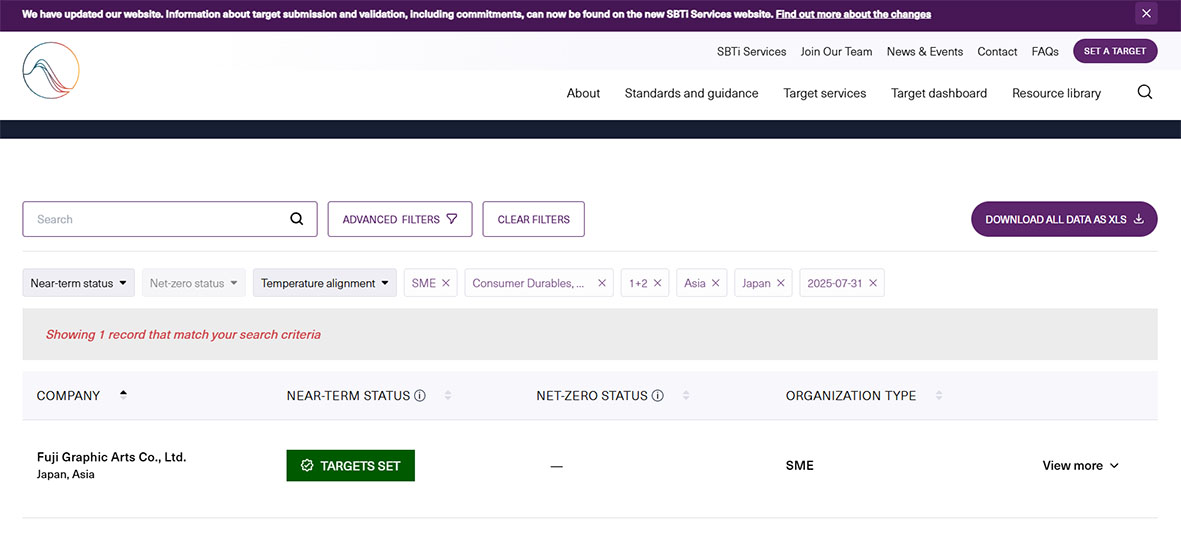Expand View more for Fuji Graphic Arts

coord(1080,465)
